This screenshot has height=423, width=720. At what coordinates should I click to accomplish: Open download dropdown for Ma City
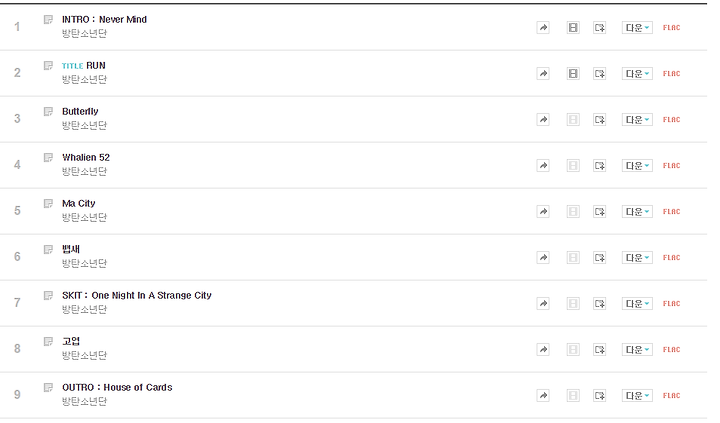[x=637, y=211]
